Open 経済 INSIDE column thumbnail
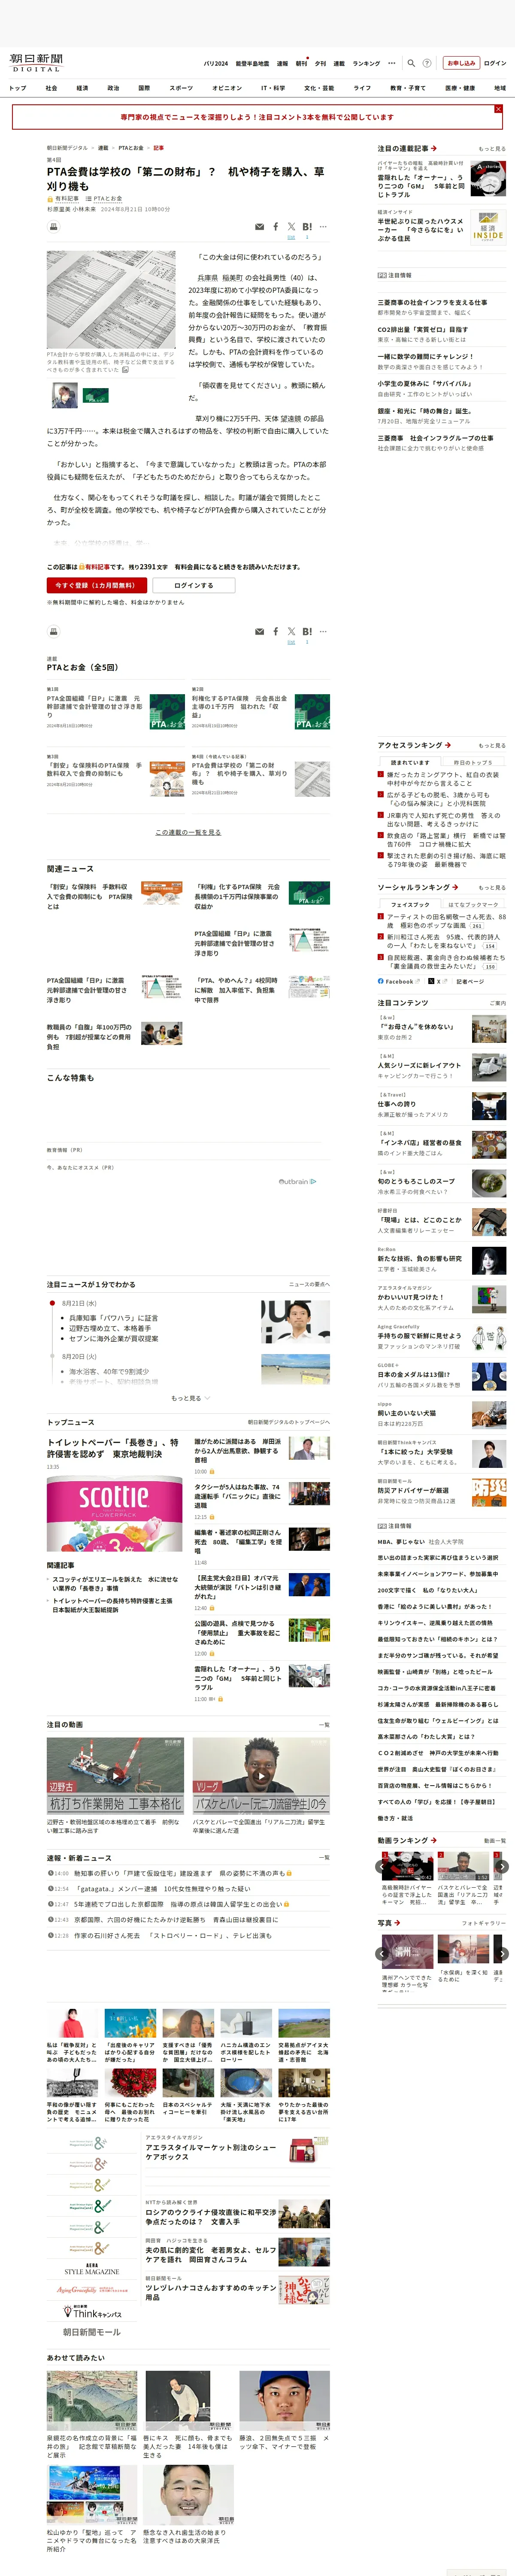Screen dimensions: 515x2576 point(488,228)
